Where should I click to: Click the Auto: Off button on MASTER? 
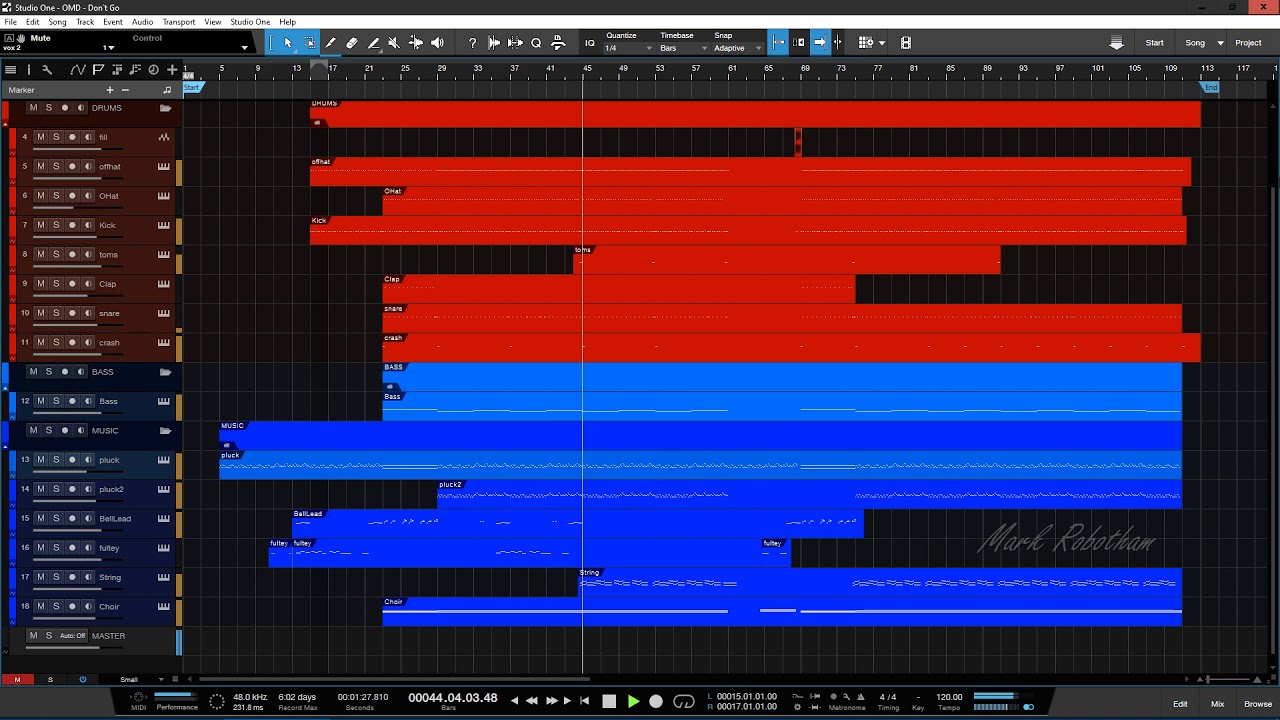[x=73, y=636]
